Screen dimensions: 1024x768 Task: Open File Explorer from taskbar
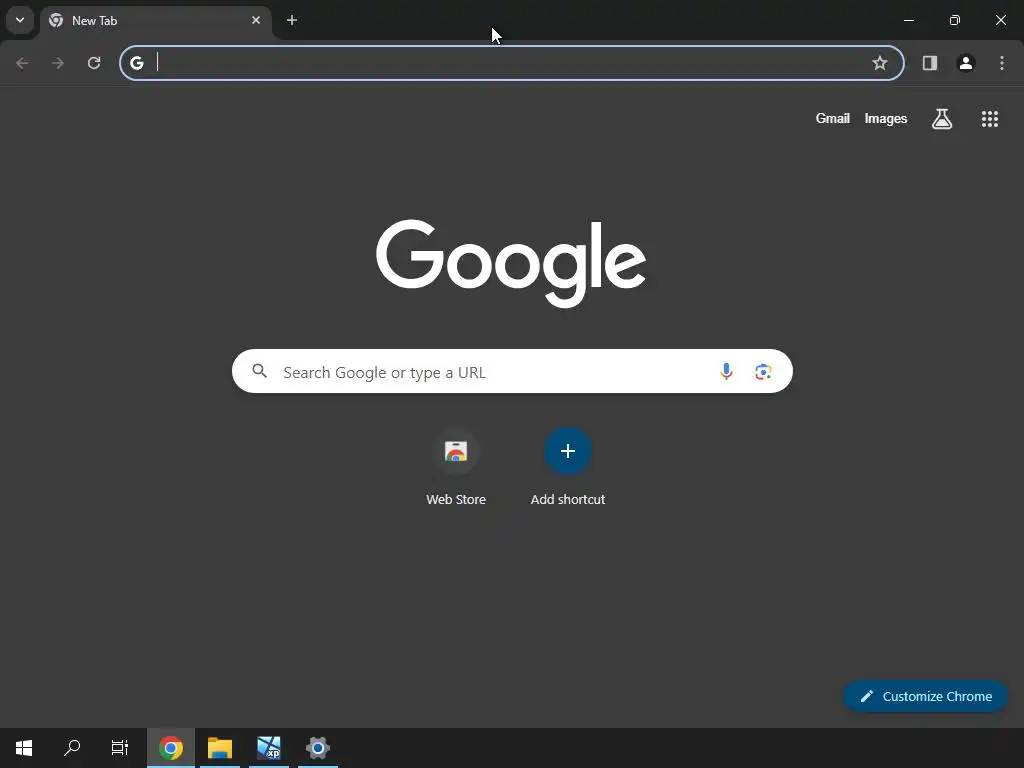(x=220, y=748)
